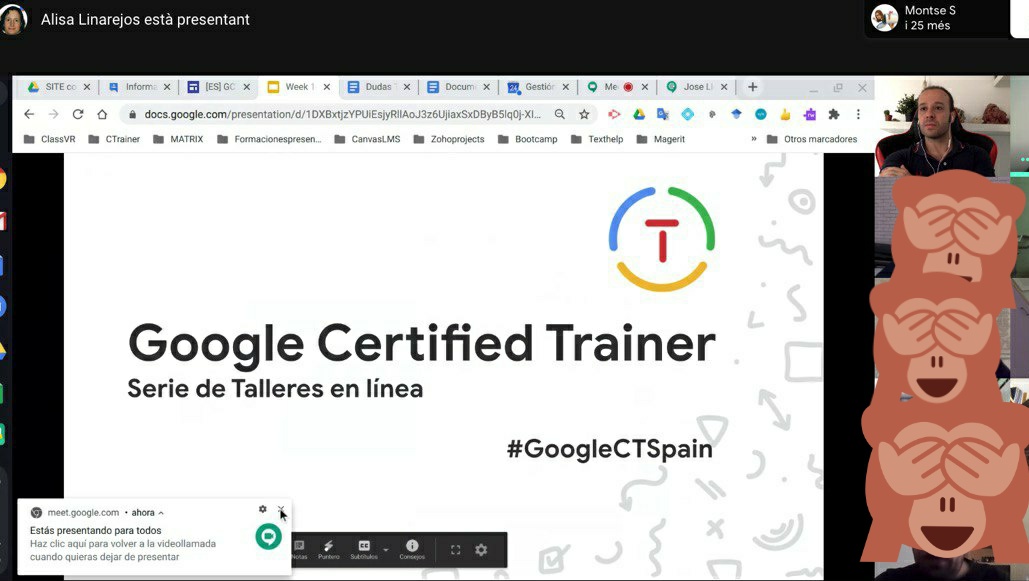The width and height of the screenshot is (1029, 581).
Task: Collapse the notification with the ahora chevron
Action: pyautogui.click(x=161, y=513)
